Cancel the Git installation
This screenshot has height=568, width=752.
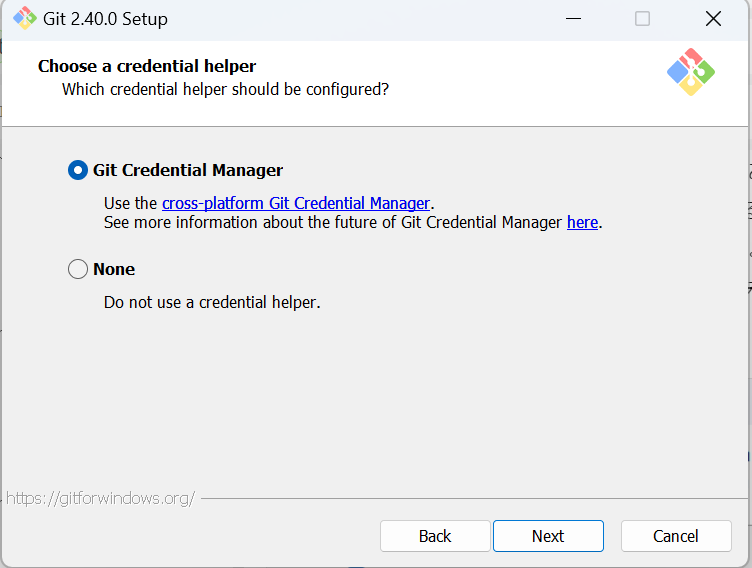coord(676,536)
